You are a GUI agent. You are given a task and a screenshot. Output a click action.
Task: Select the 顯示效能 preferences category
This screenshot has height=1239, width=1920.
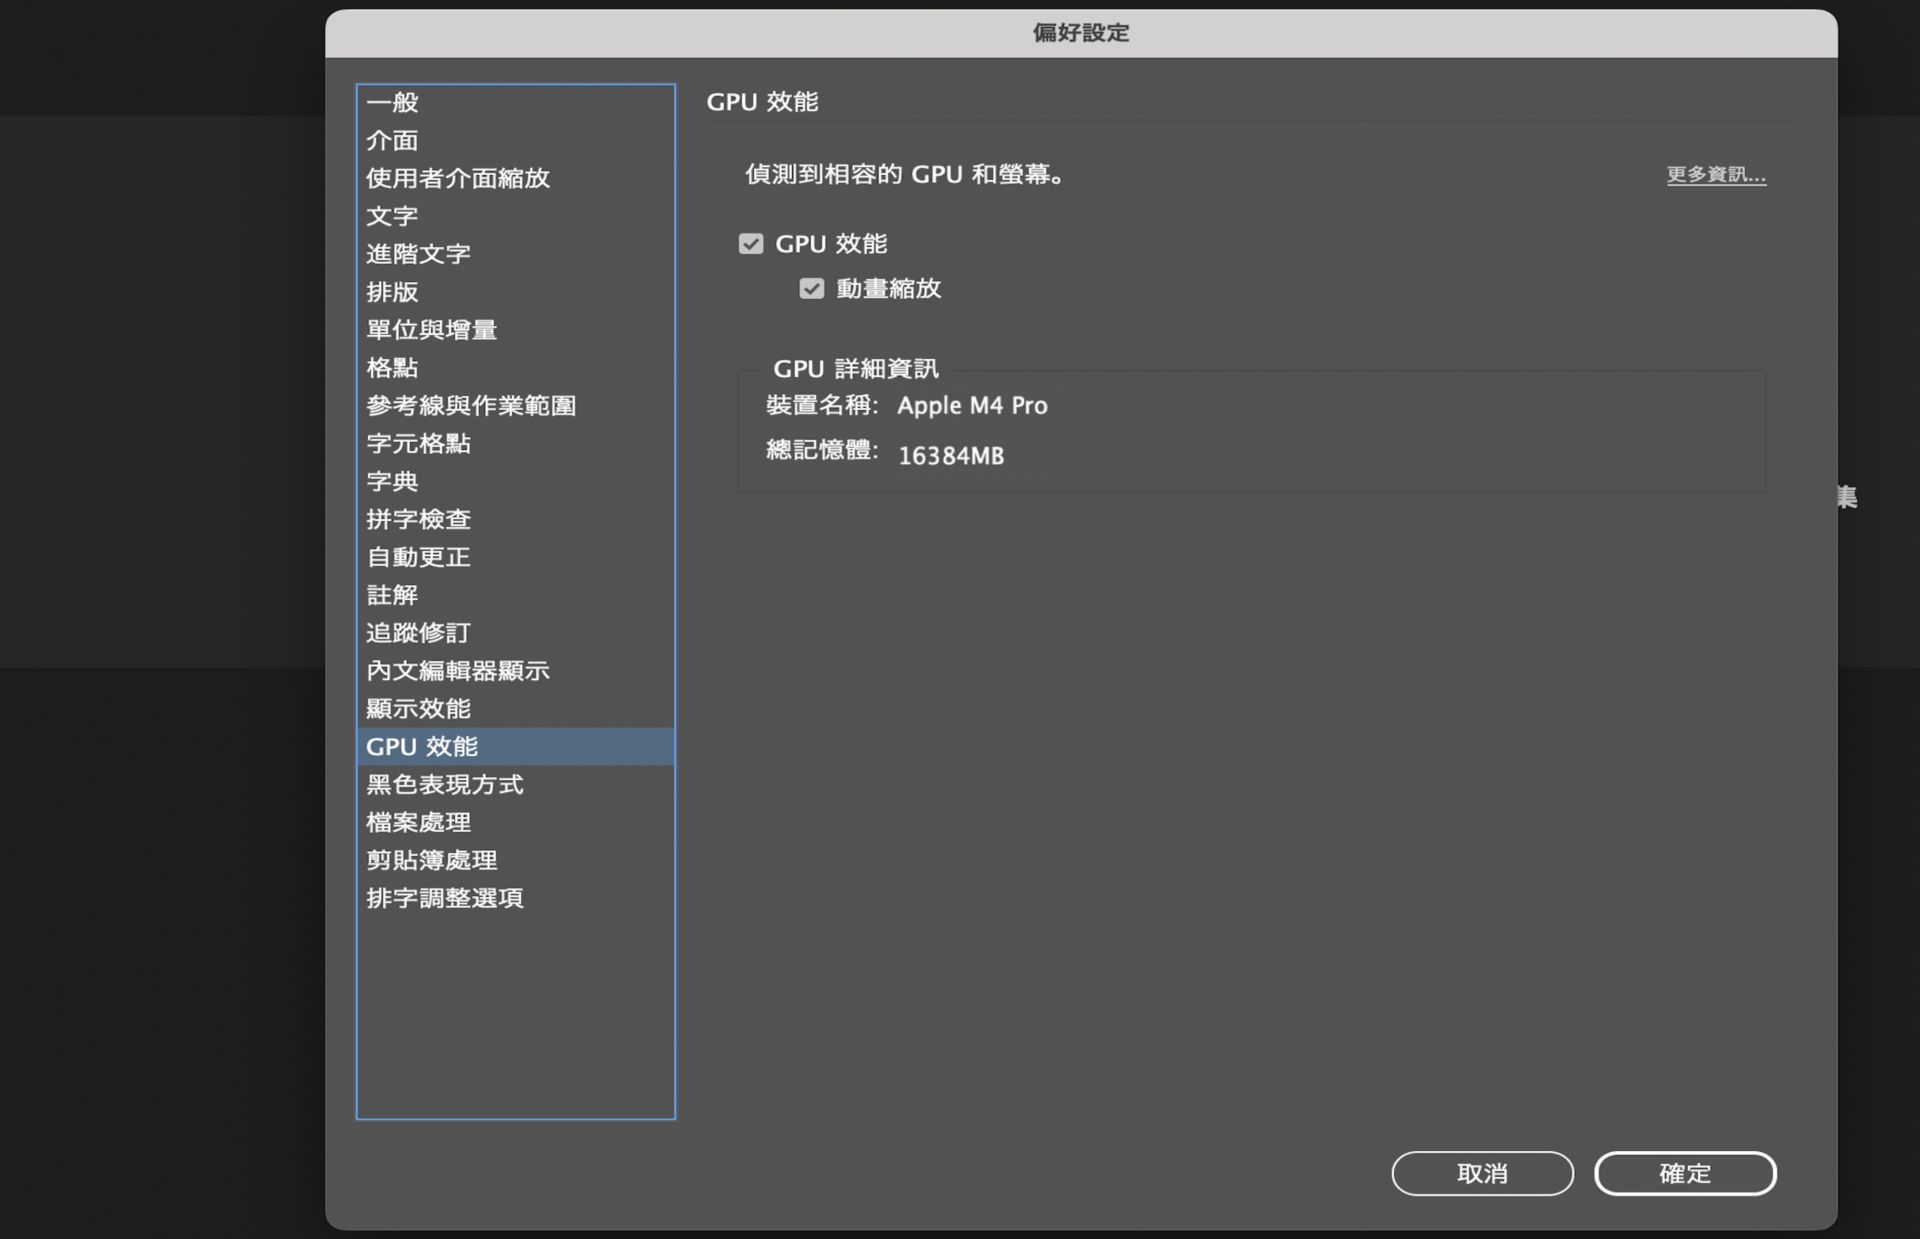[x=417, y=709]
